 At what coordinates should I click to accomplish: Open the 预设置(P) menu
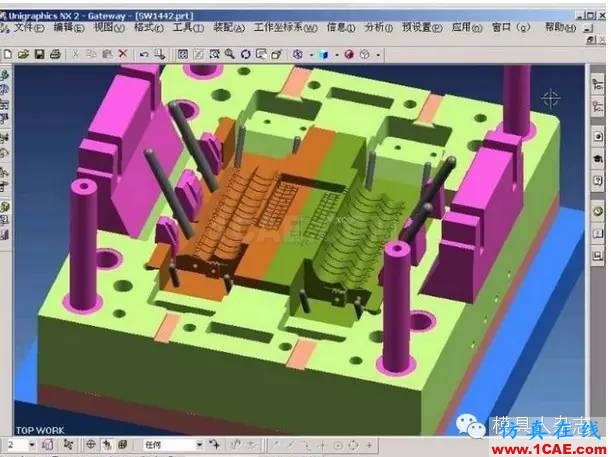click(x=423, y=28)
